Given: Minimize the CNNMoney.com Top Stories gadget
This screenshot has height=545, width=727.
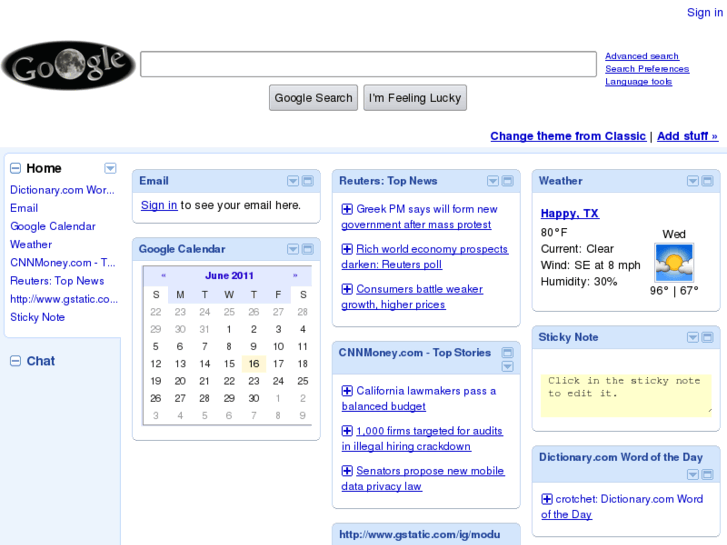Looking at the screenshot, I should coord(508,353).
